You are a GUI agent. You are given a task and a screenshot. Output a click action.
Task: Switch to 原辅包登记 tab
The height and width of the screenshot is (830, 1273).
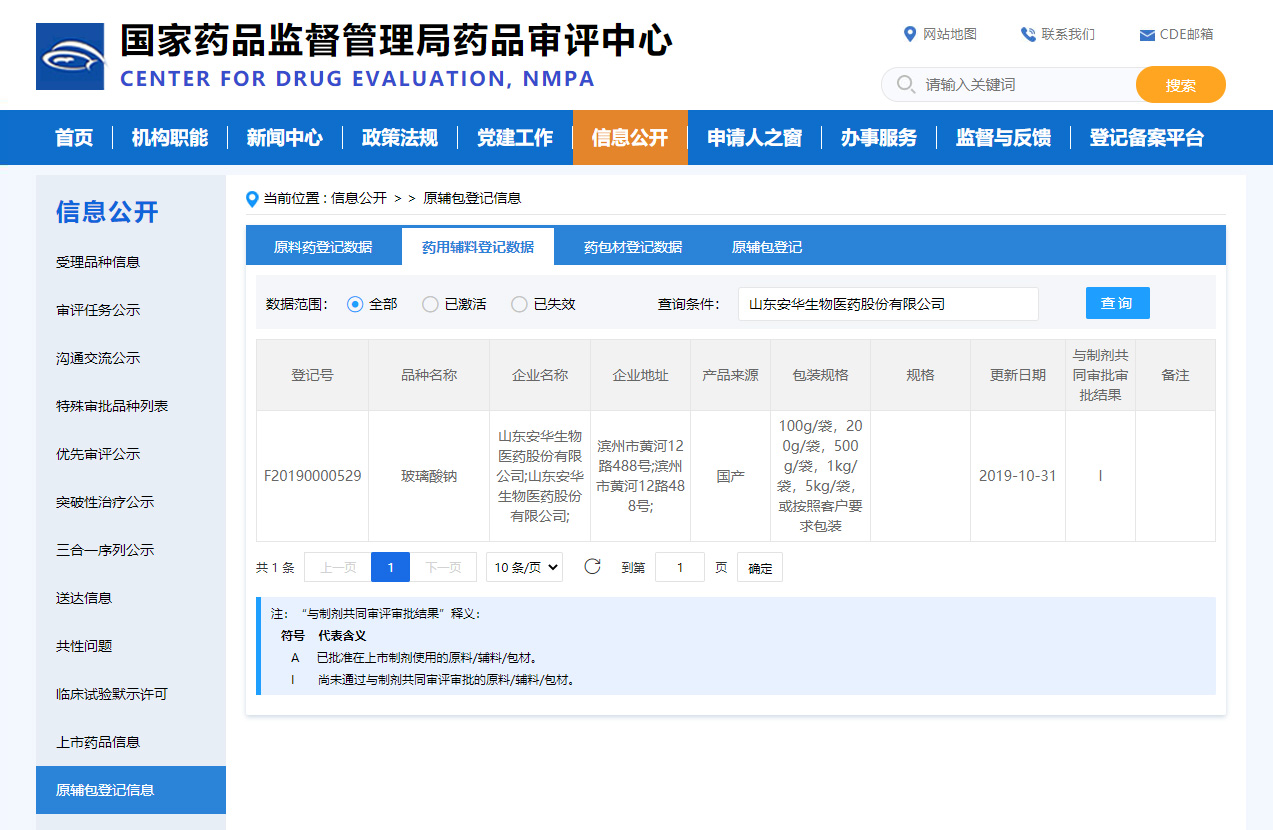[767, 247]
